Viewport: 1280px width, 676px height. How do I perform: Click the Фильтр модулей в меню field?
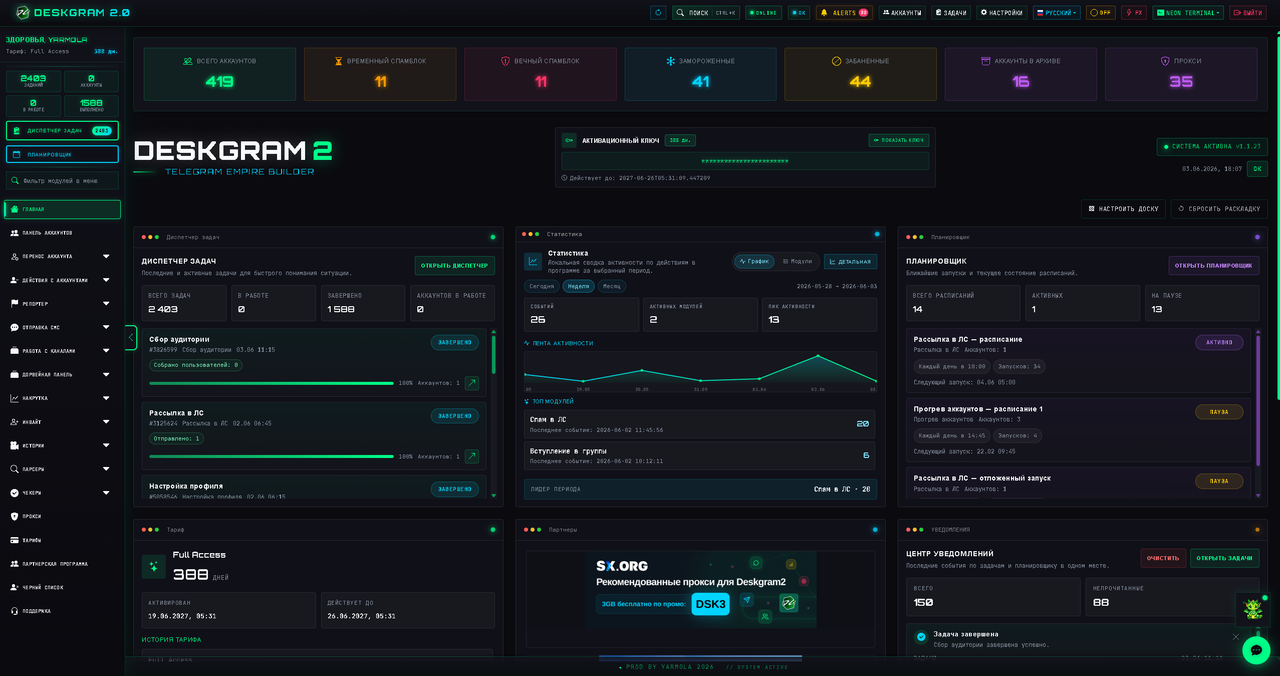point(62,181)
